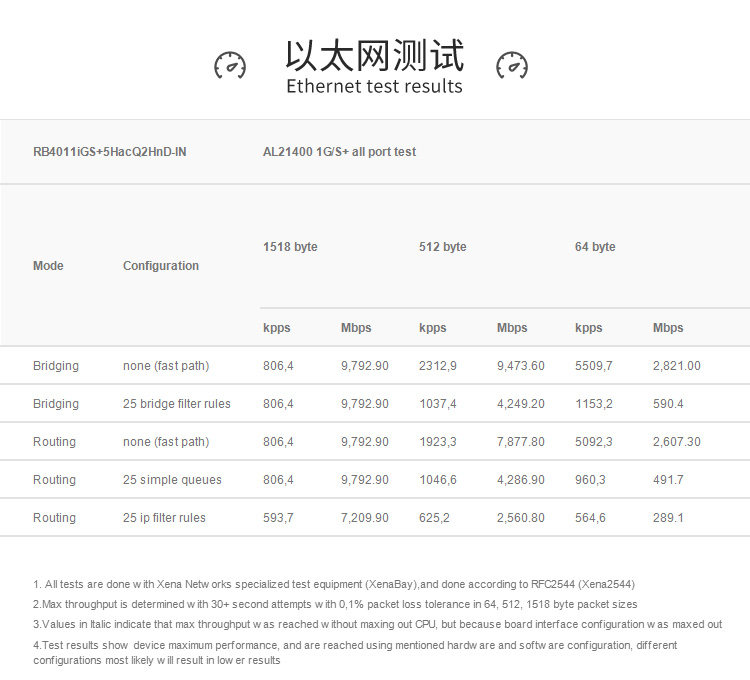Click footnote 2 about max throughput attempts
Image resolution: width=750 pixels, height=680 pixels.
(x=335, y=604)
